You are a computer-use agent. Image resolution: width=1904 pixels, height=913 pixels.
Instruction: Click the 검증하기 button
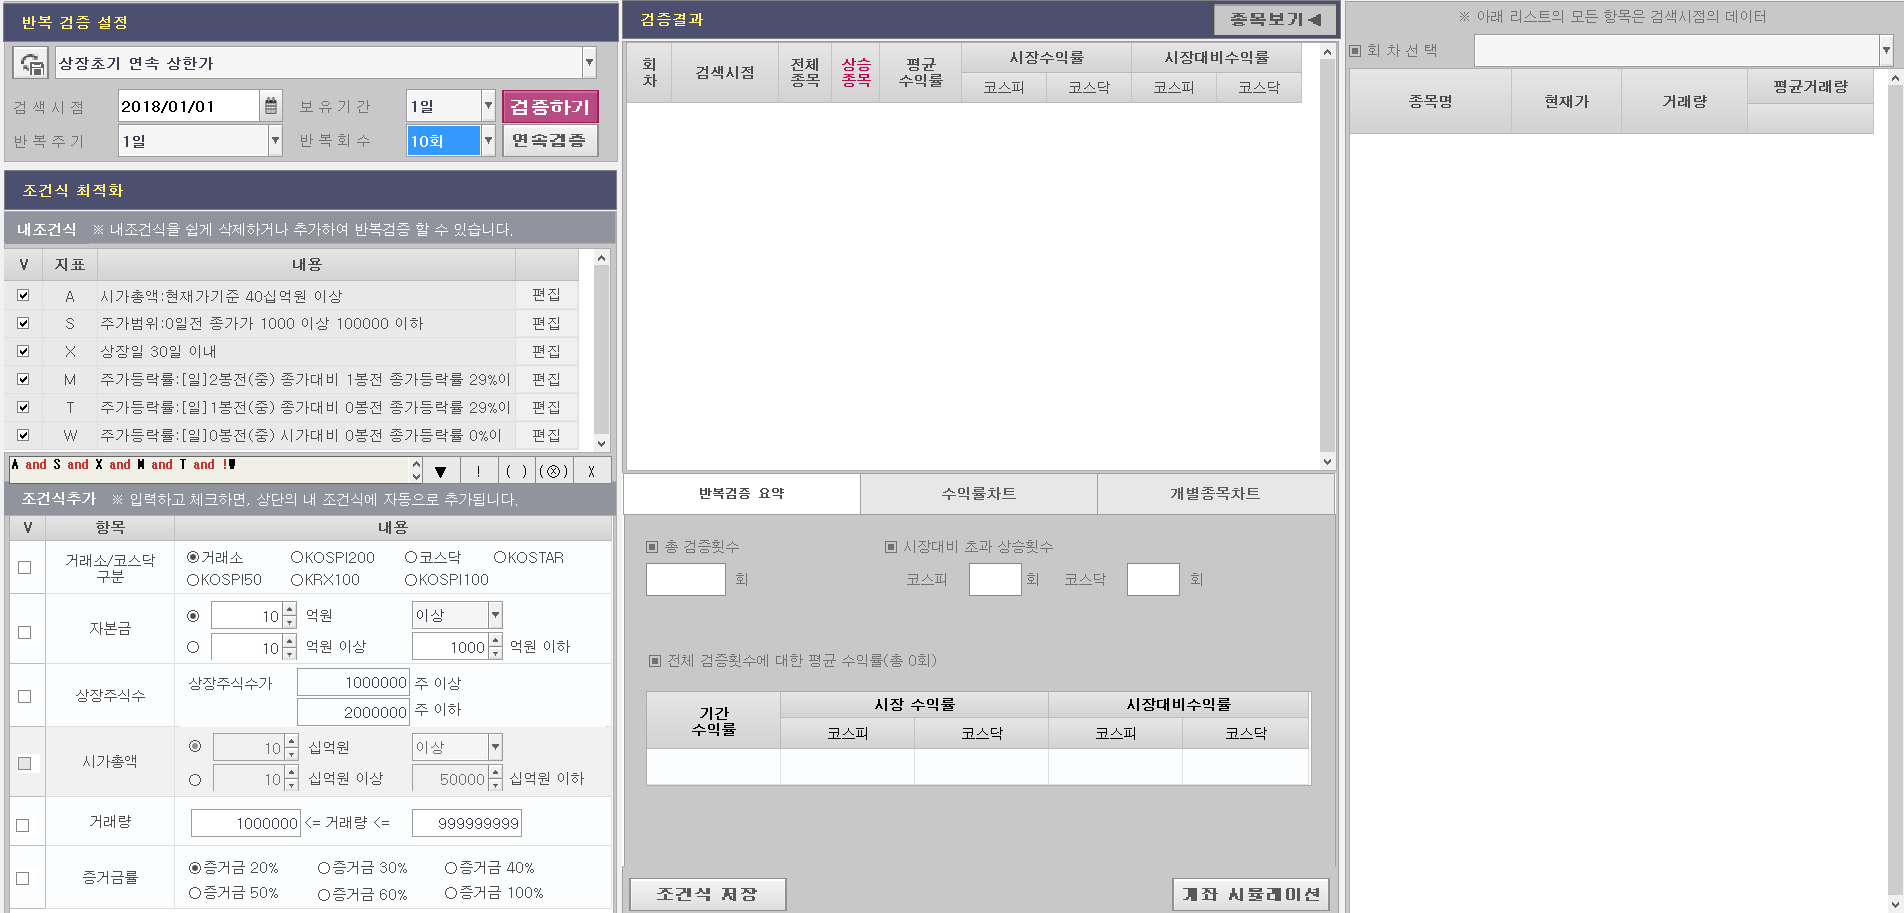(550, 106)
